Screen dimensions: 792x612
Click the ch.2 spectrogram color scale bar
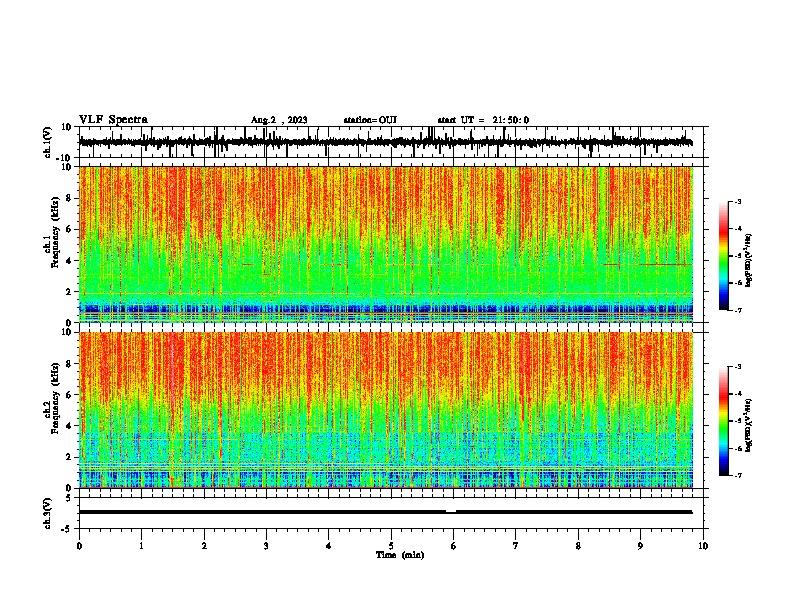coord(724,421)
